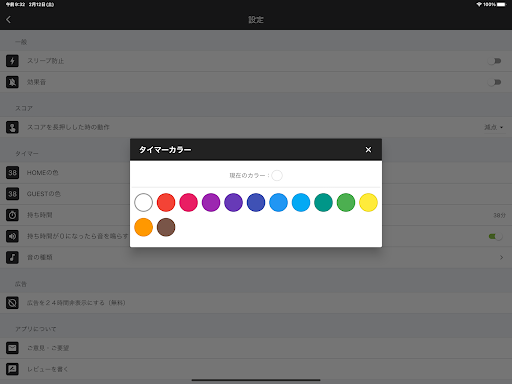
Task: Pick the orange color swatch
Action: pos(143,227)
